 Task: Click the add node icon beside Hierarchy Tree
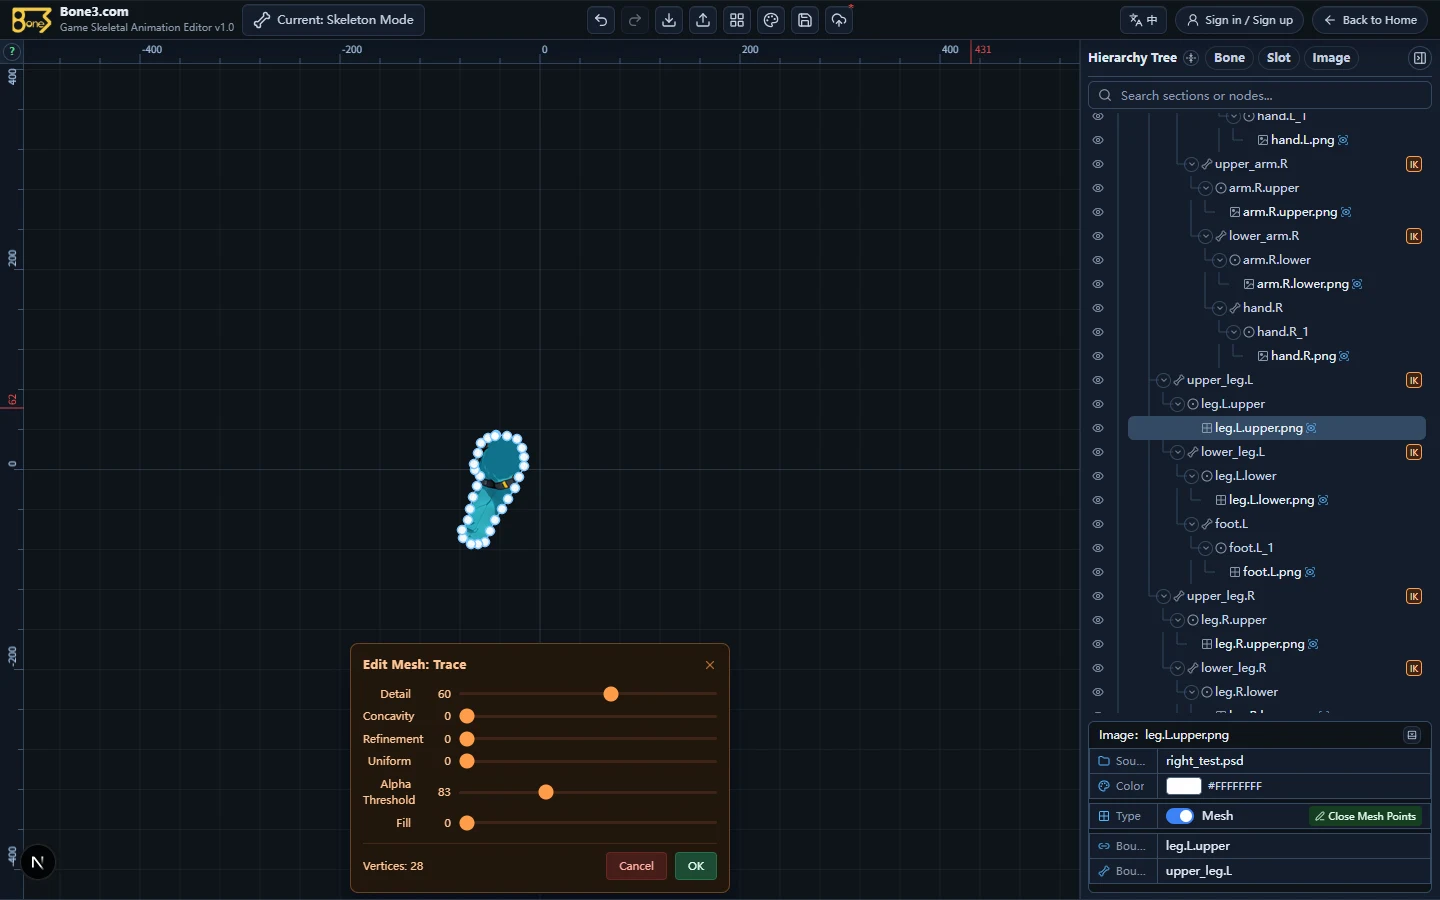(1191, 58)
